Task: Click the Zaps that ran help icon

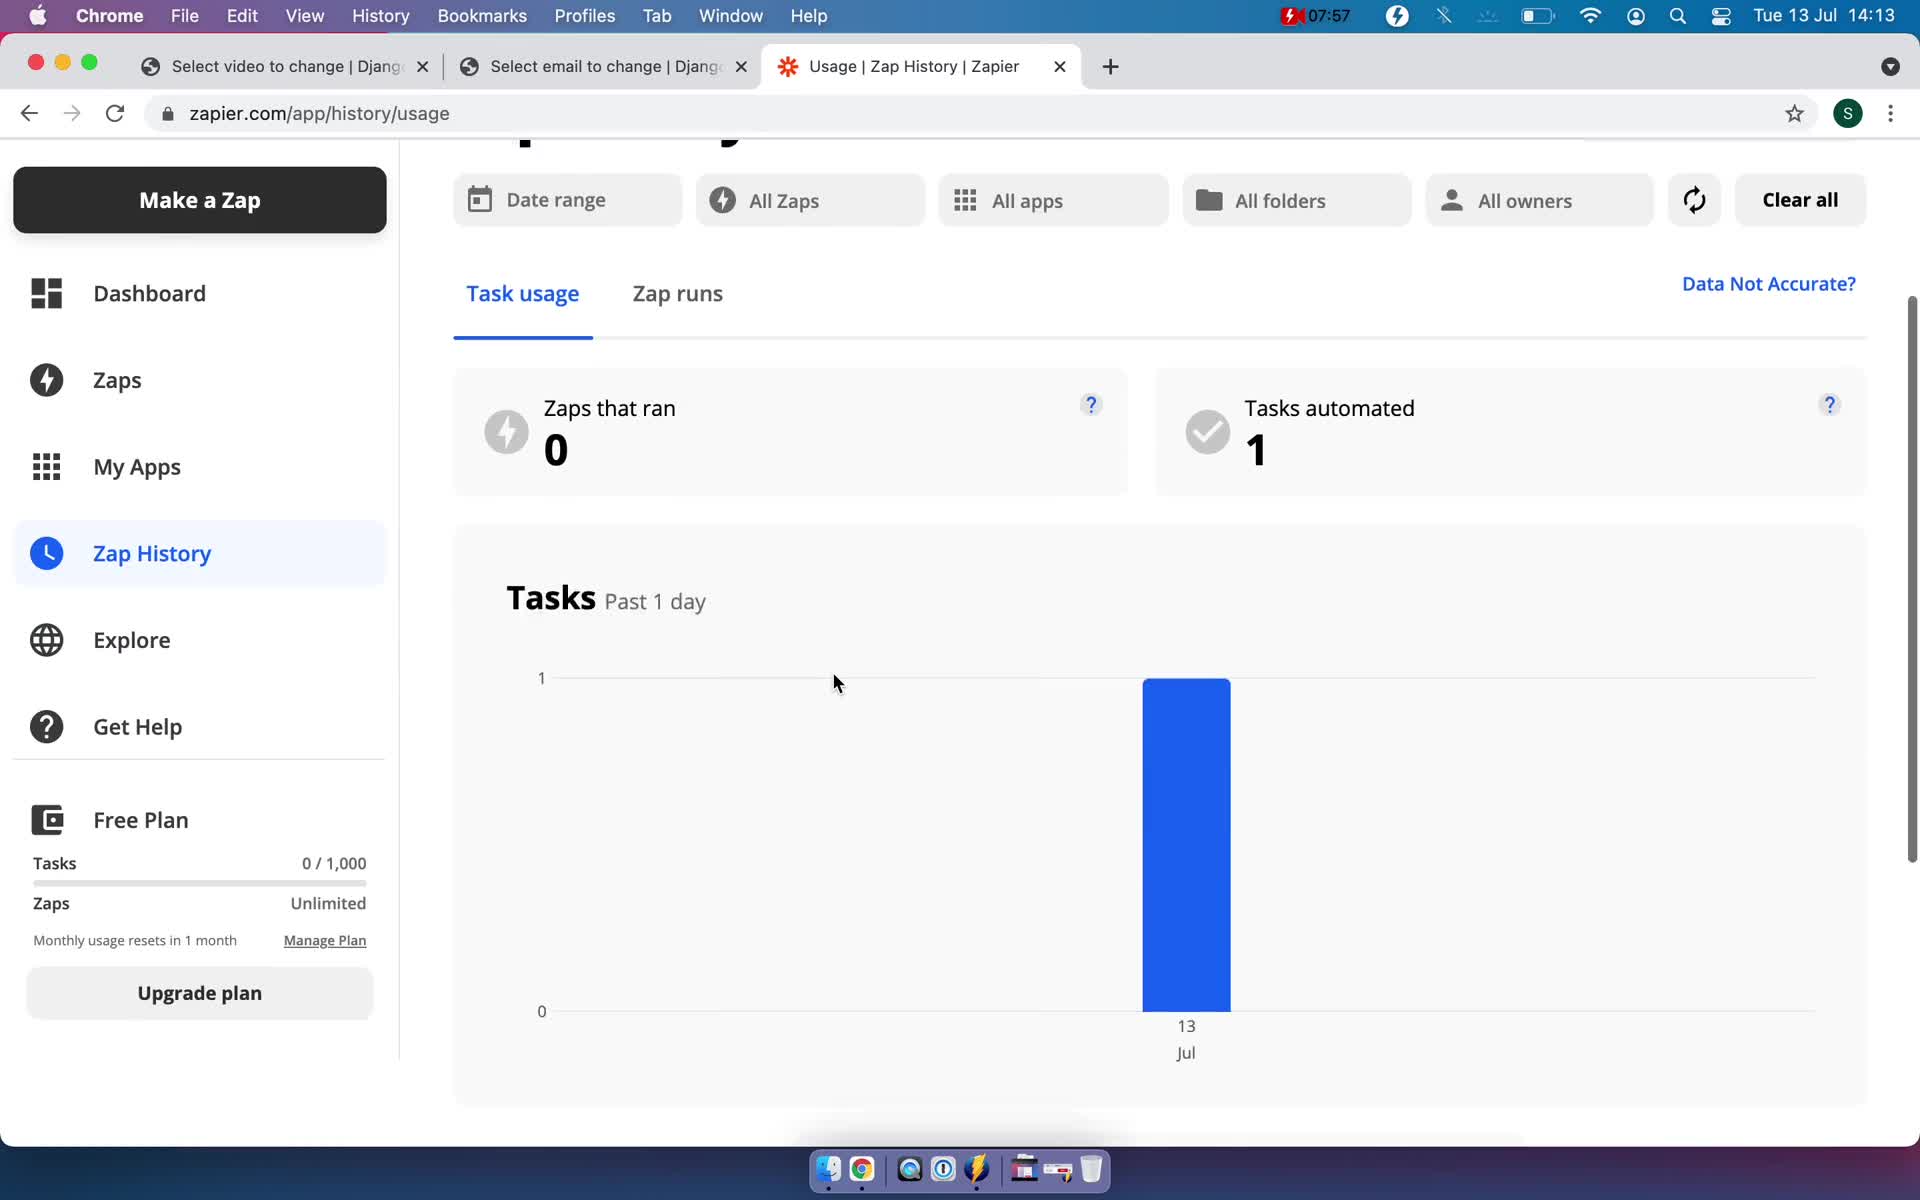Action: coord(1091,405)
